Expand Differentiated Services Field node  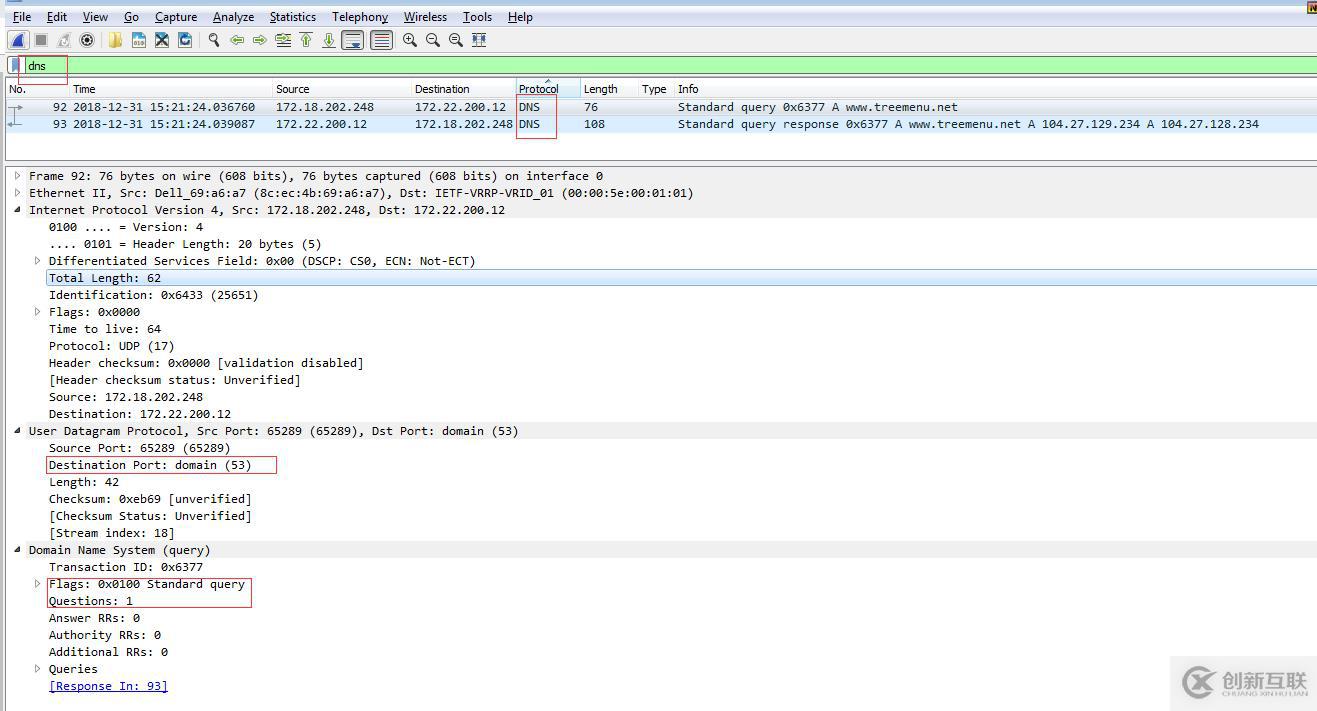38,261
